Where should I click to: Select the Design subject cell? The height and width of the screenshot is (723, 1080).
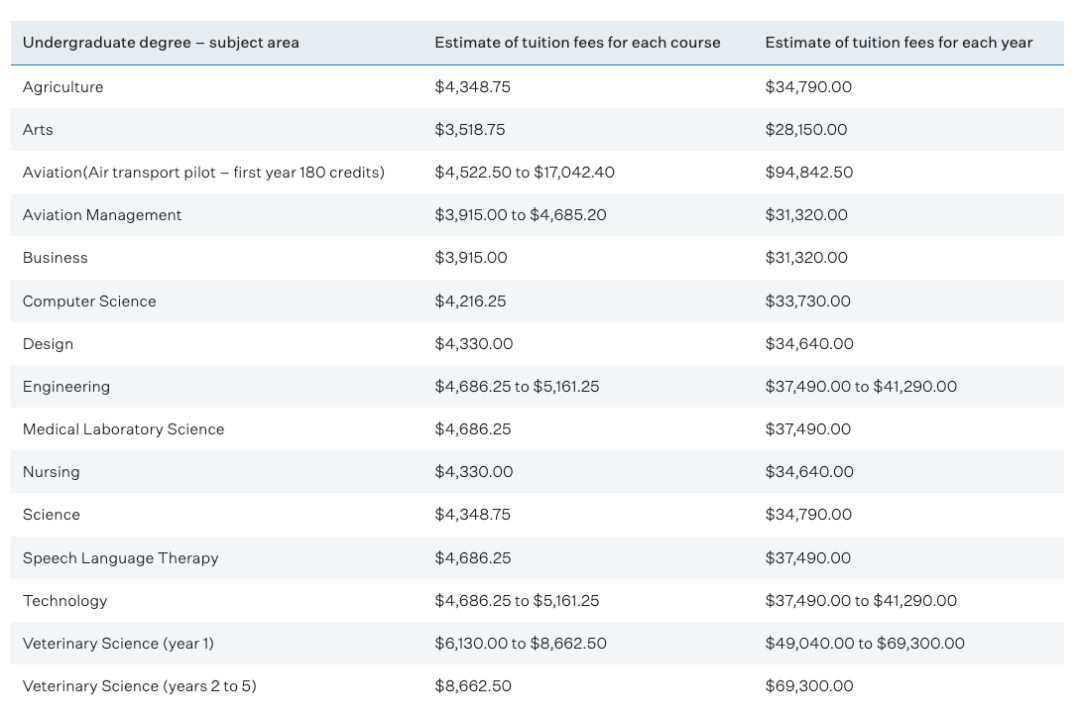click(48, 344)
